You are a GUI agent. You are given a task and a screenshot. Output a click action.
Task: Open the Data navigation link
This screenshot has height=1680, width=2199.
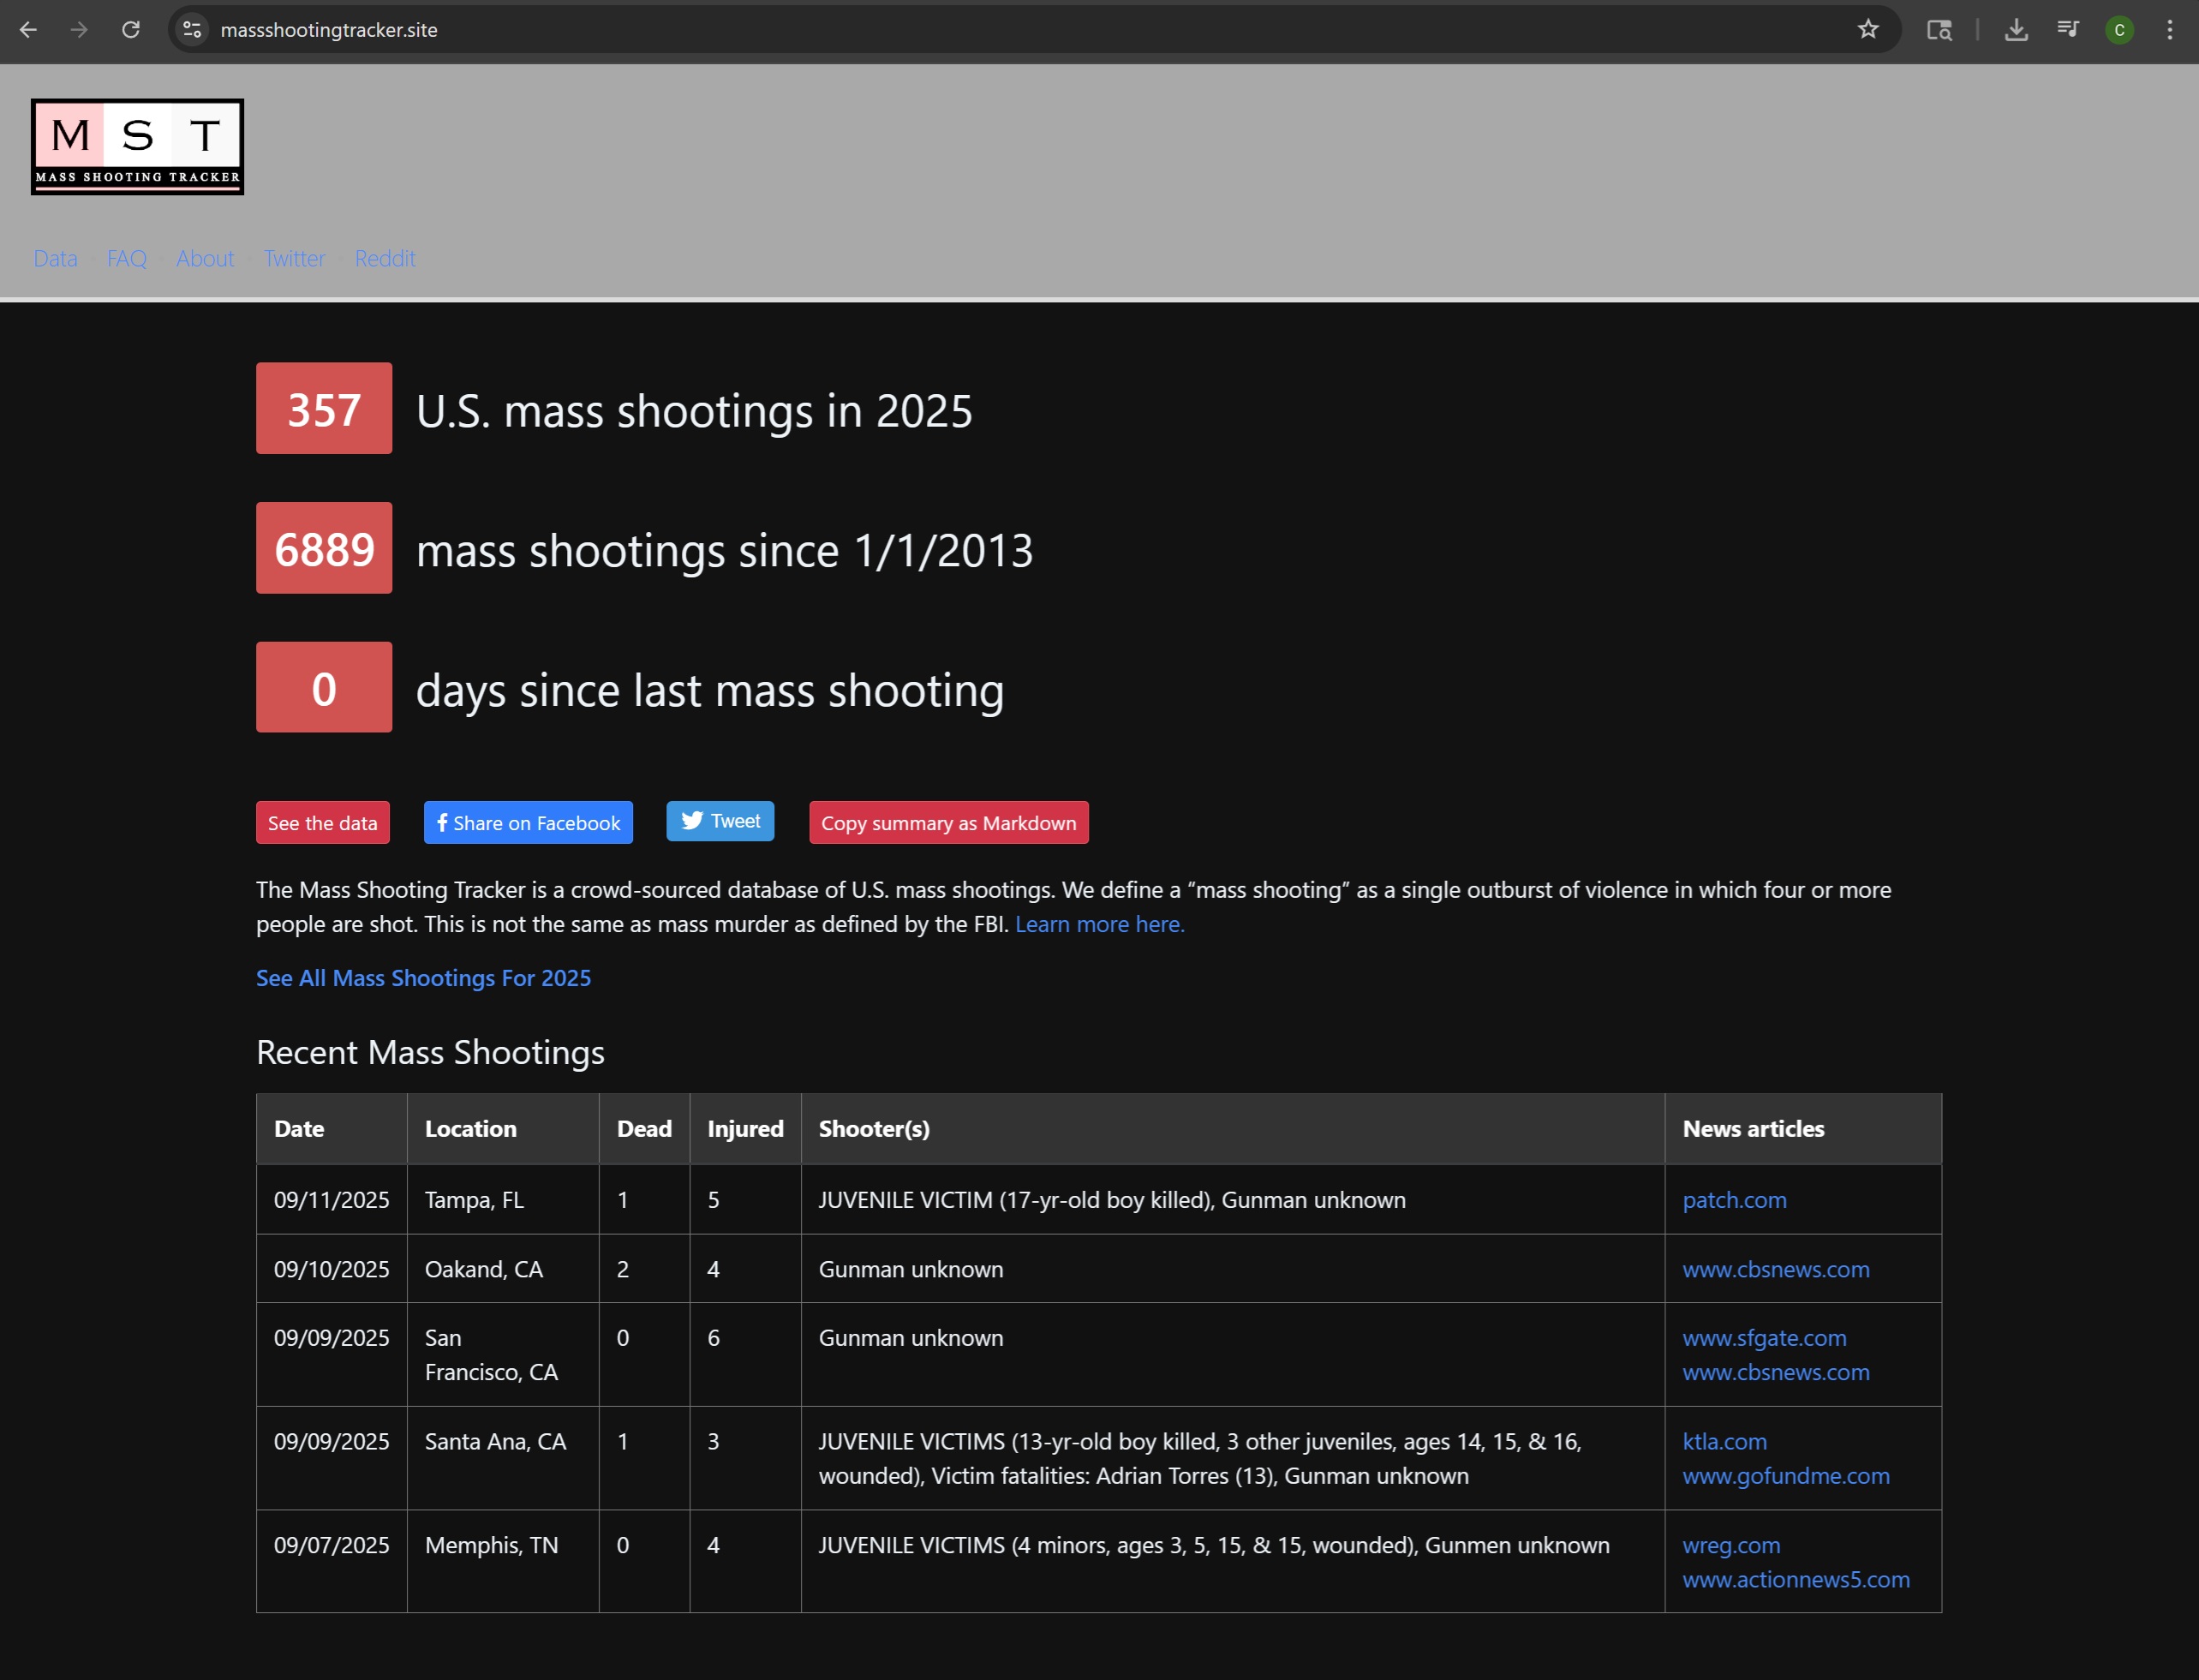pyautogui.click(x=55, y=259)
